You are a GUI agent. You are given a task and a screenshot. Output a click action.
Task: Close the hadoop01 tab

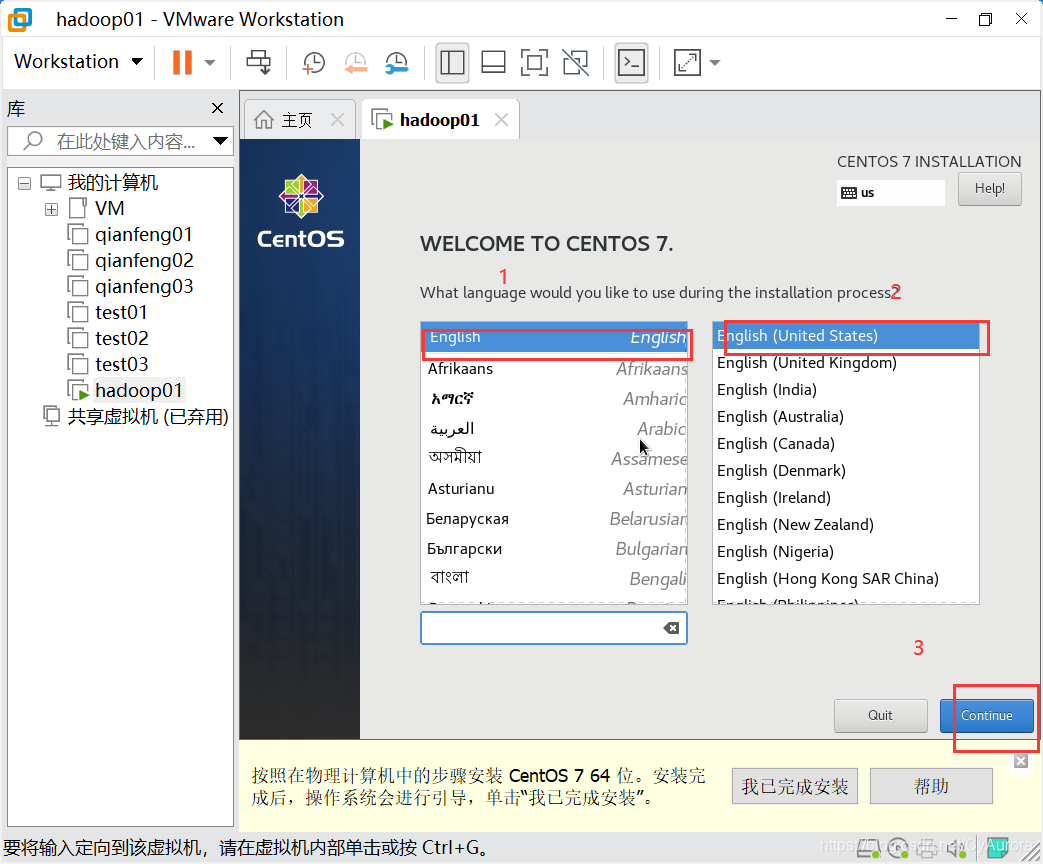(502, 120)
